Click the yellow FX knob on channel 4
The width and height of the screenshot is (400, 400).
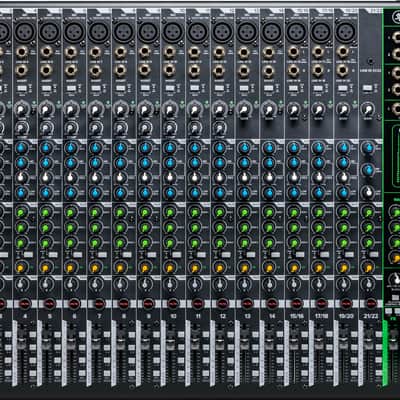coord(21,268)
